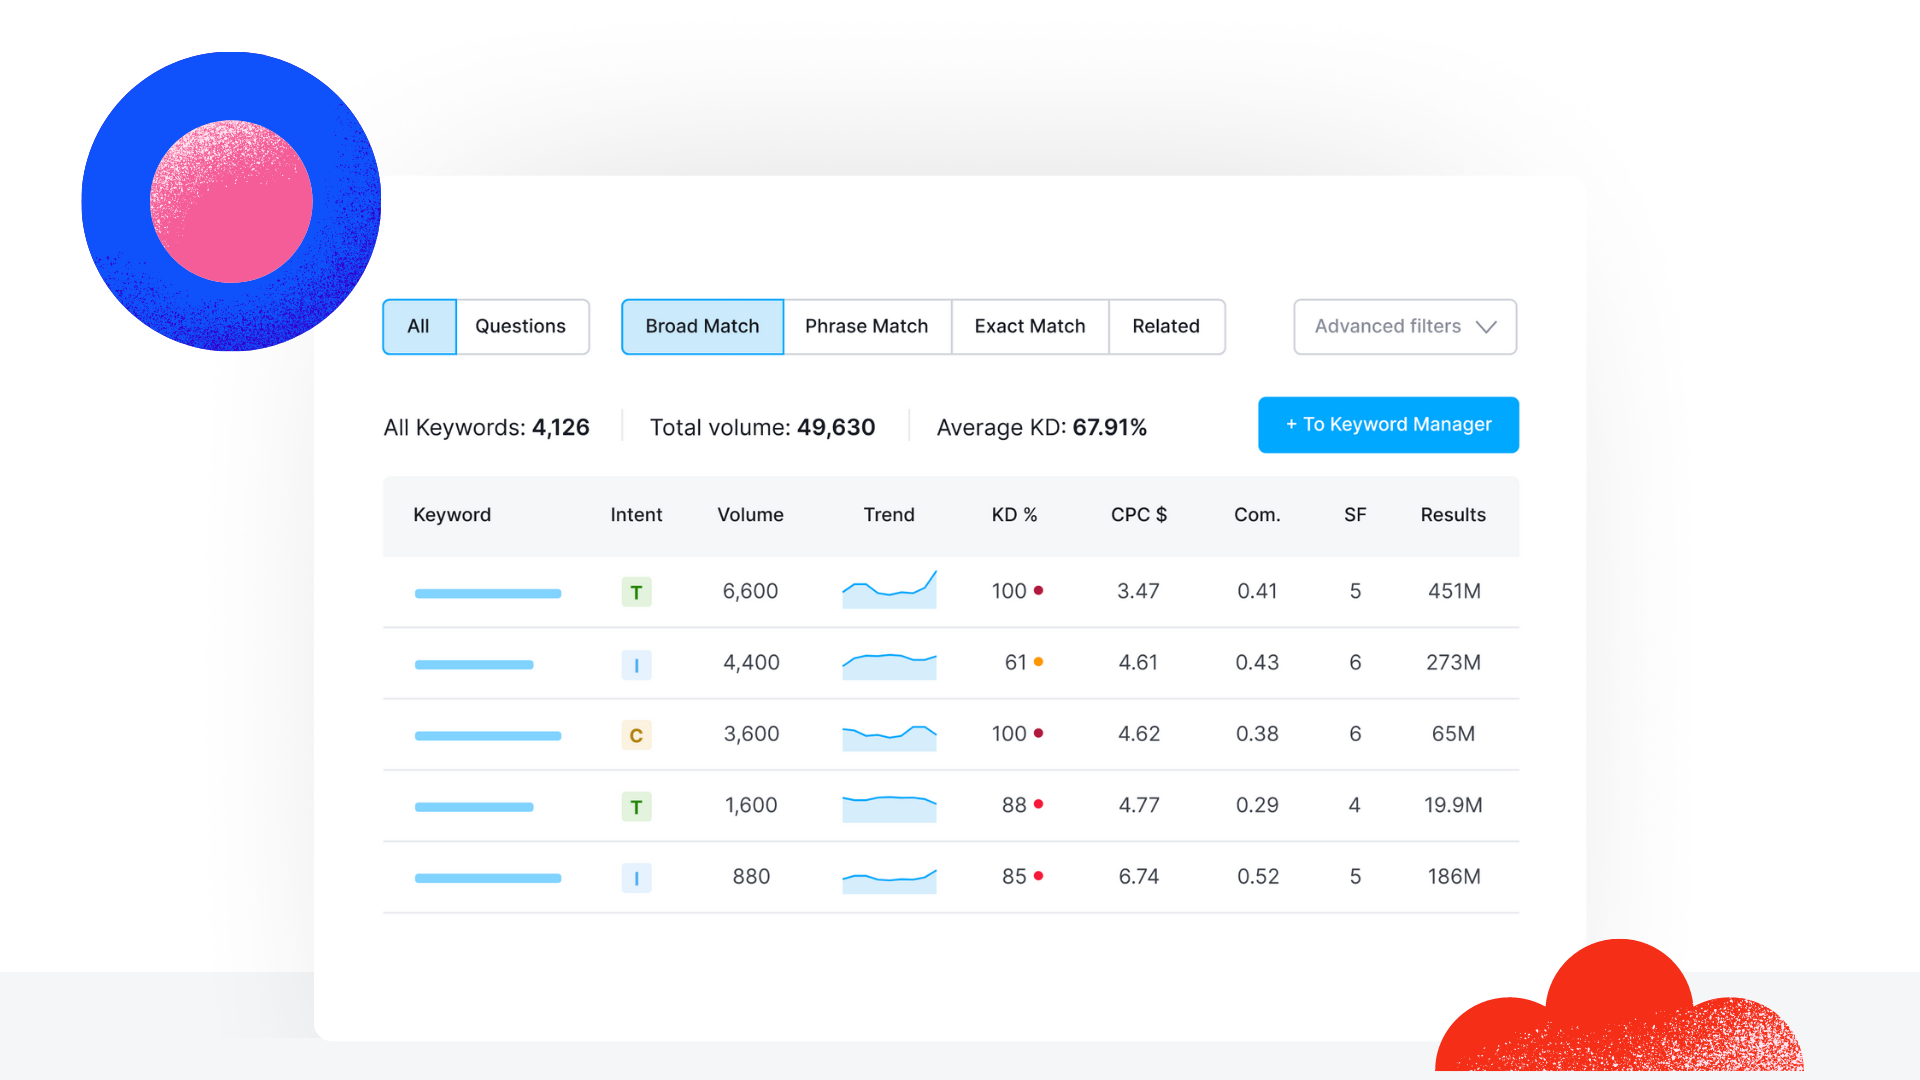Switch to the Questions tab

521,327
